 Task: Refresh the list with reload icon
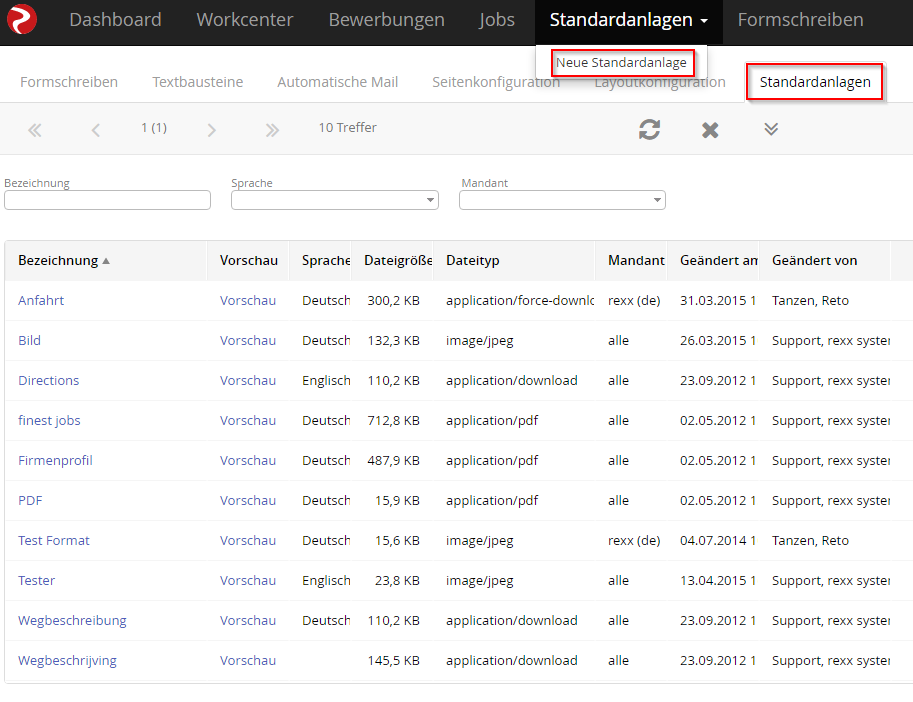pos(649,129)
